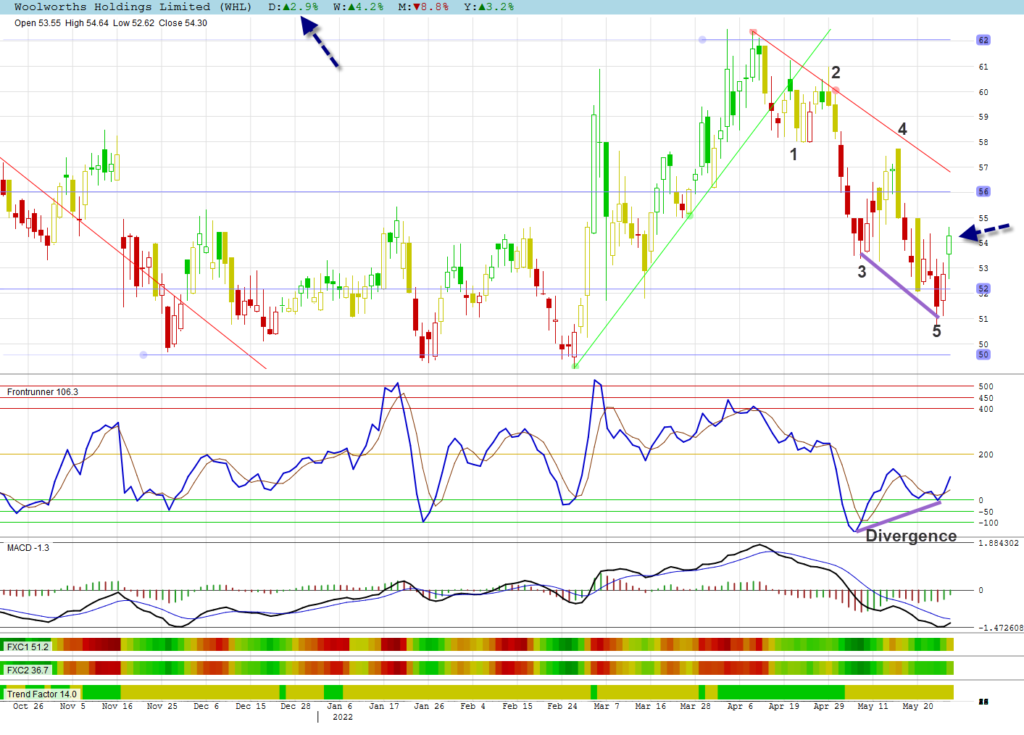
Task: Click the Jan 6 date label
Action: 340,706
